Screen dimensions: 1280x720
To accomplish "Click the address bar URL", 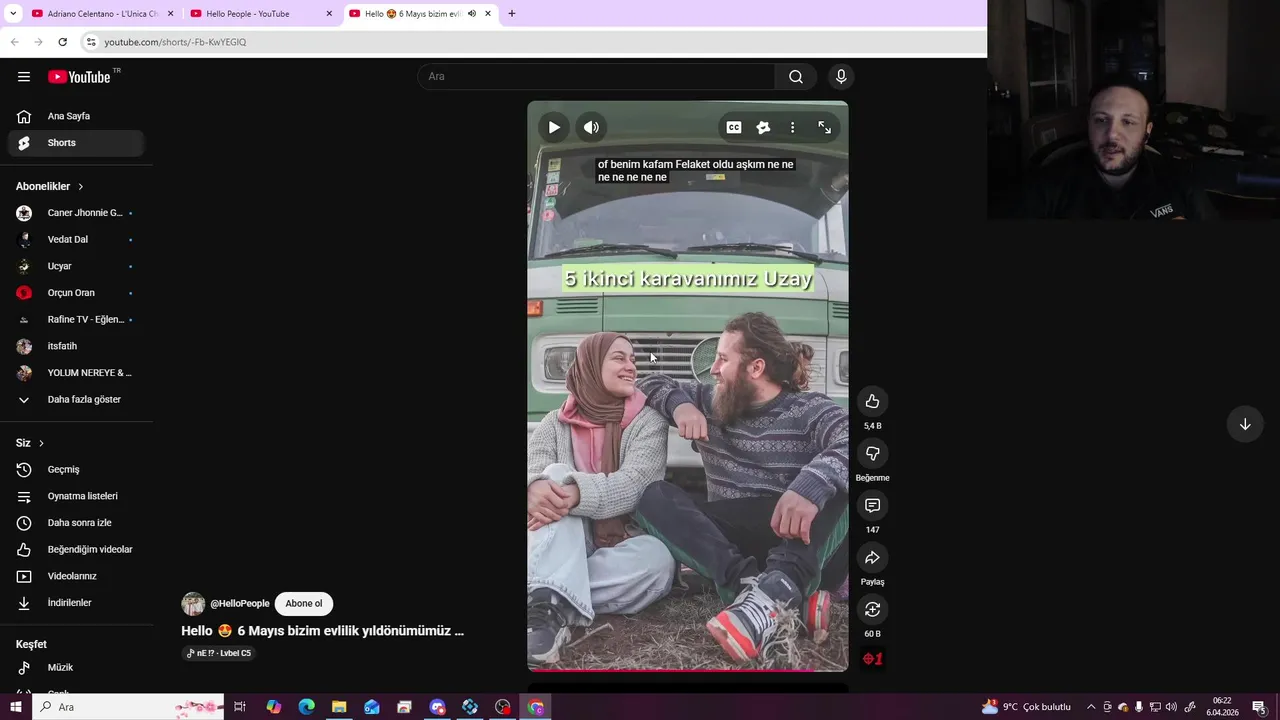I will (x=175, y=42).
